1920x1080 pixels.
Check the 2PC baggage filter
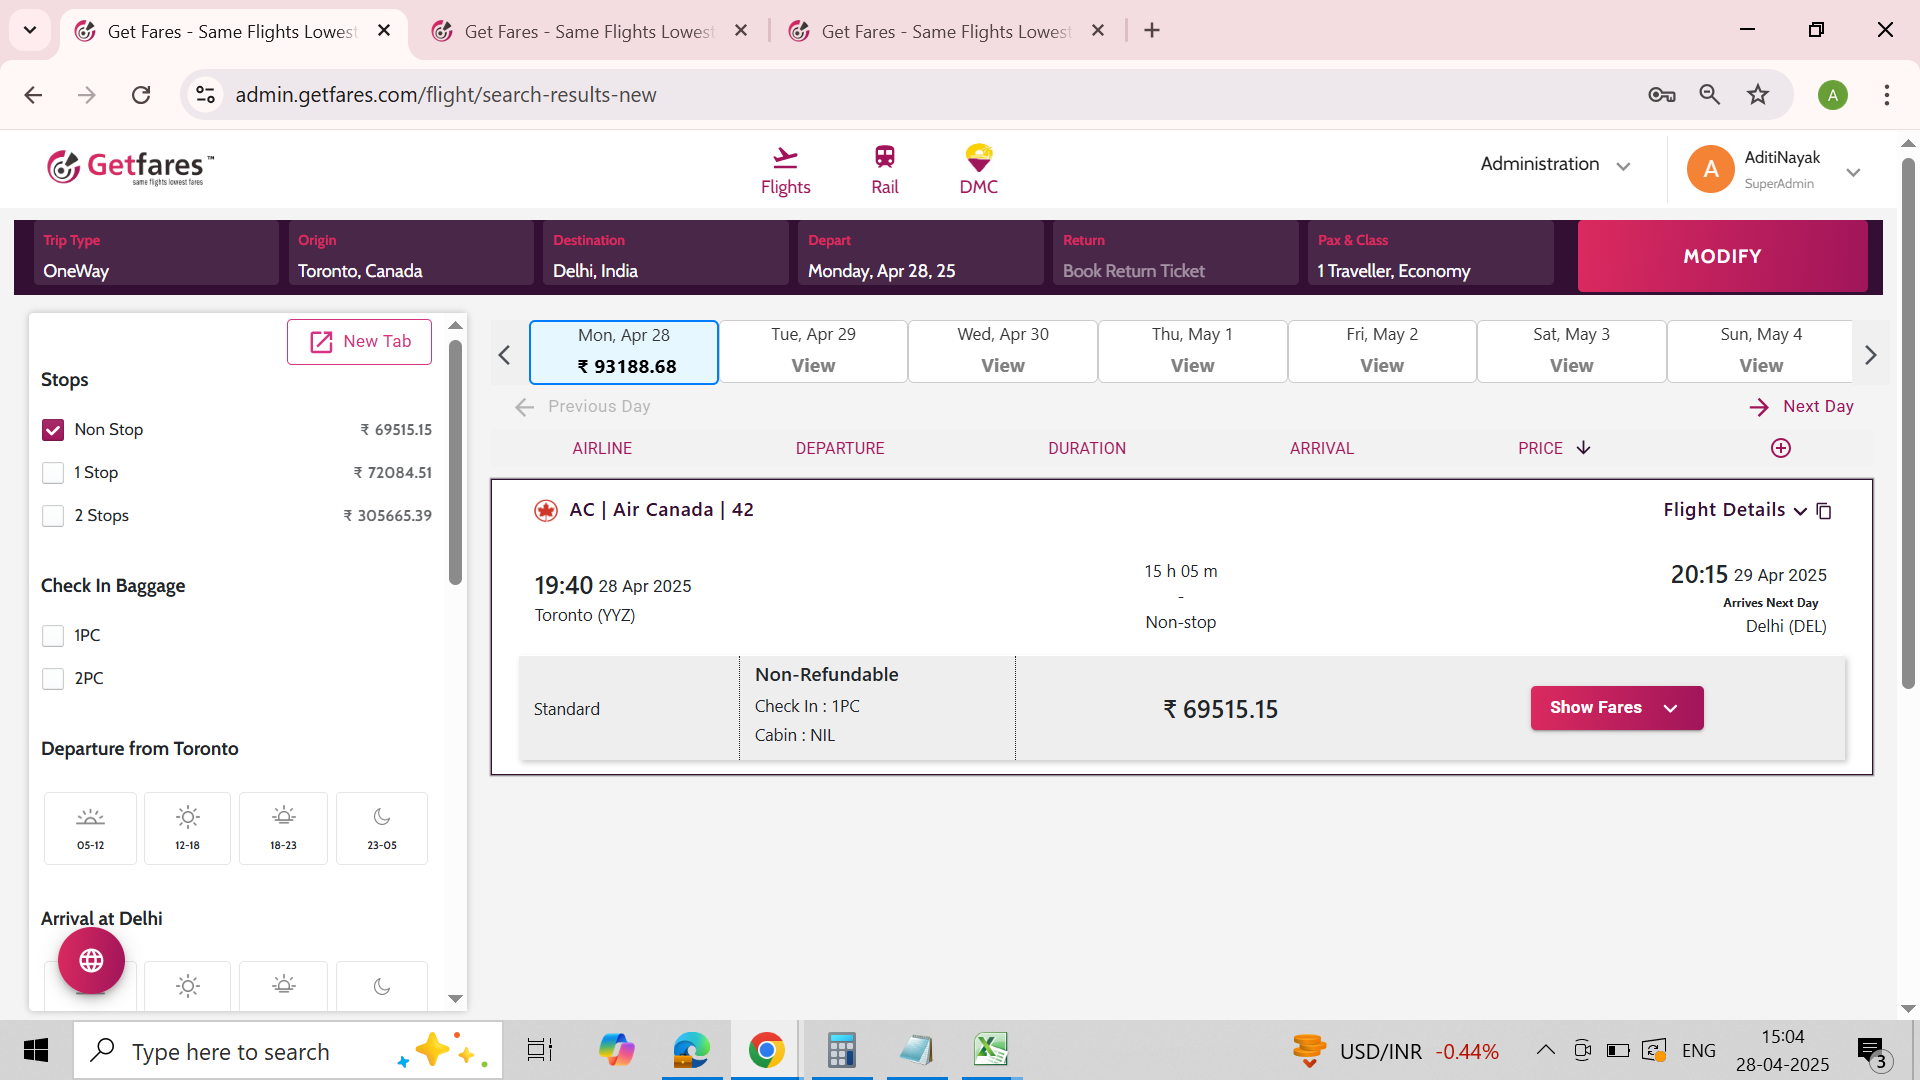[x=53, y=679]
